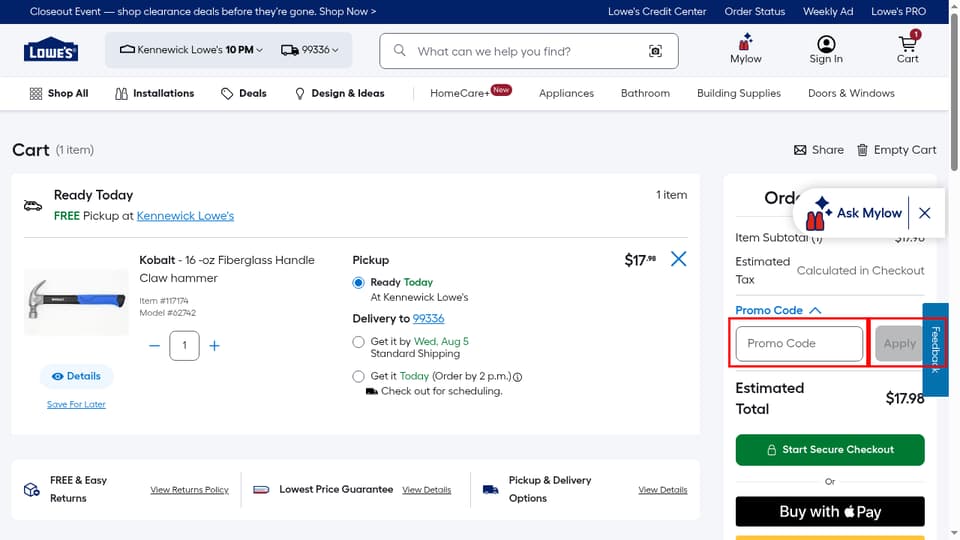View Pickup & Delivery Options details
This screenshot has height=540, width=960.
click(662, 490)
